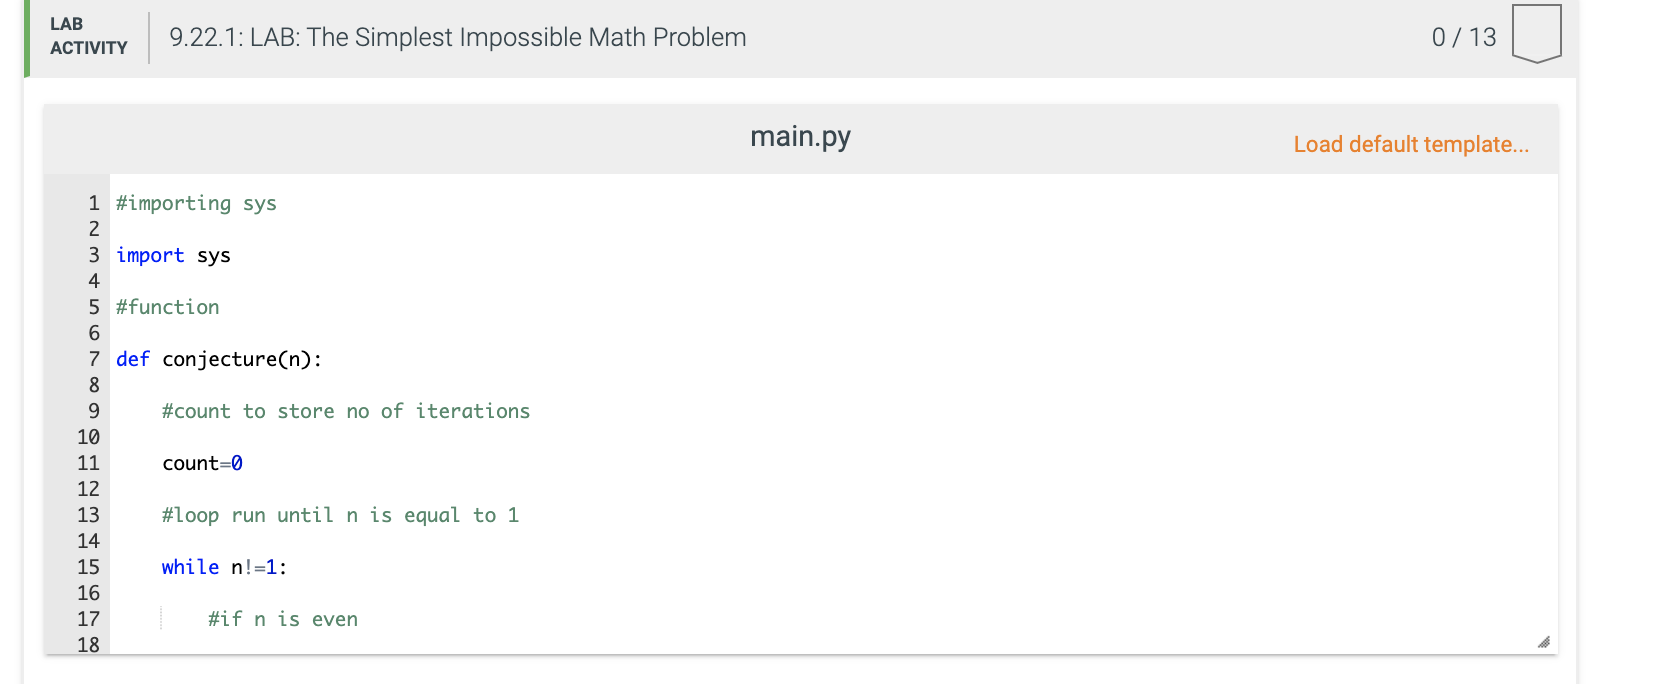The image size is (1664, 684).
Task: Click the #importing sys comment
Action: (197, 203)
